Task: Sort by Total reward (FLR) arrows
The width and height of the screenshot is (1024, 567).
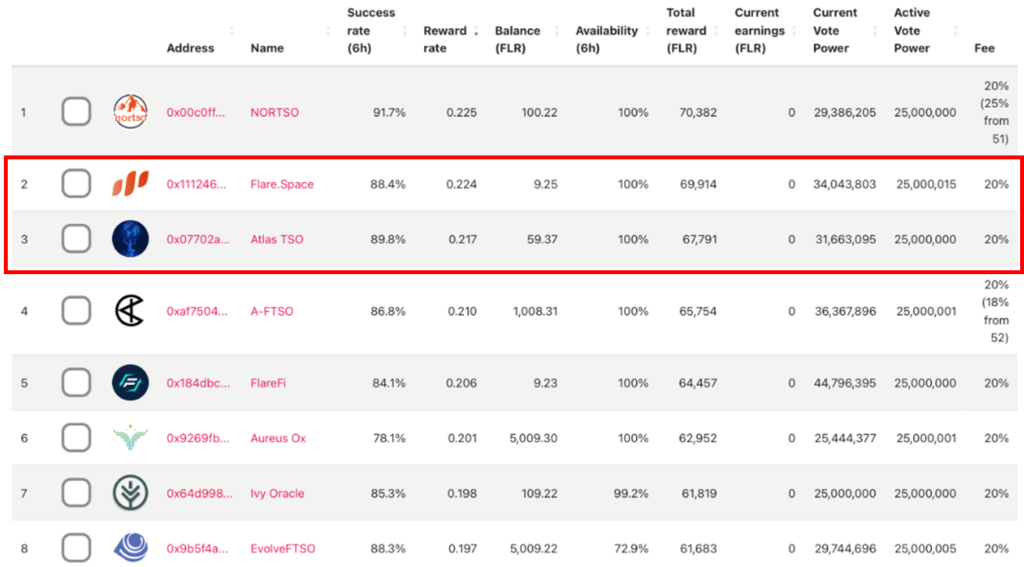Action: click(x=716, y=31)
